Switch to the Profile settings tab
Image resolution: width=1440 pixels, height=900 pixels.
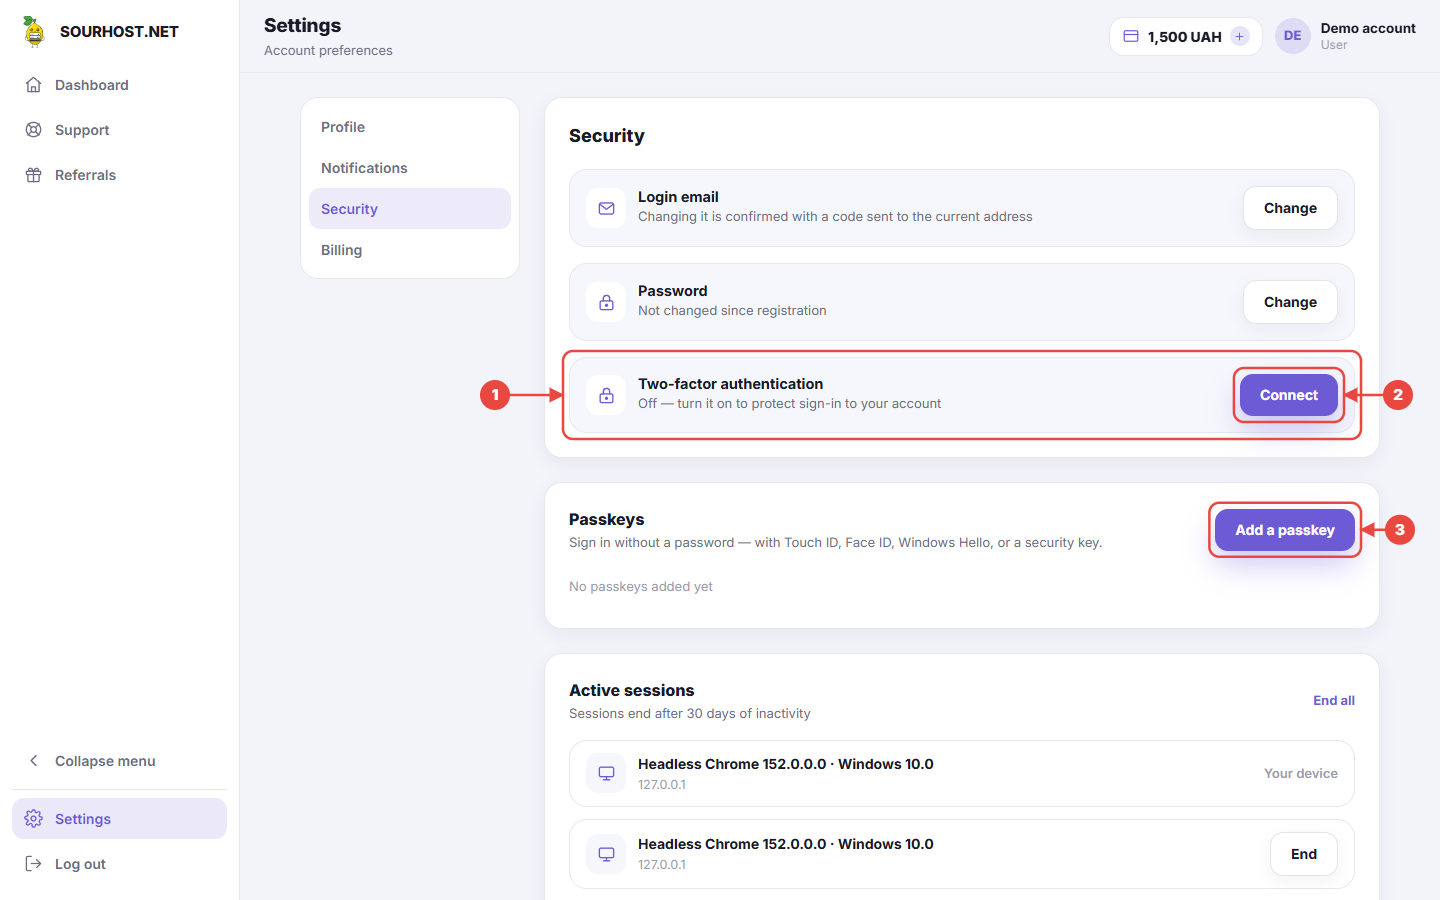(410, 127)
